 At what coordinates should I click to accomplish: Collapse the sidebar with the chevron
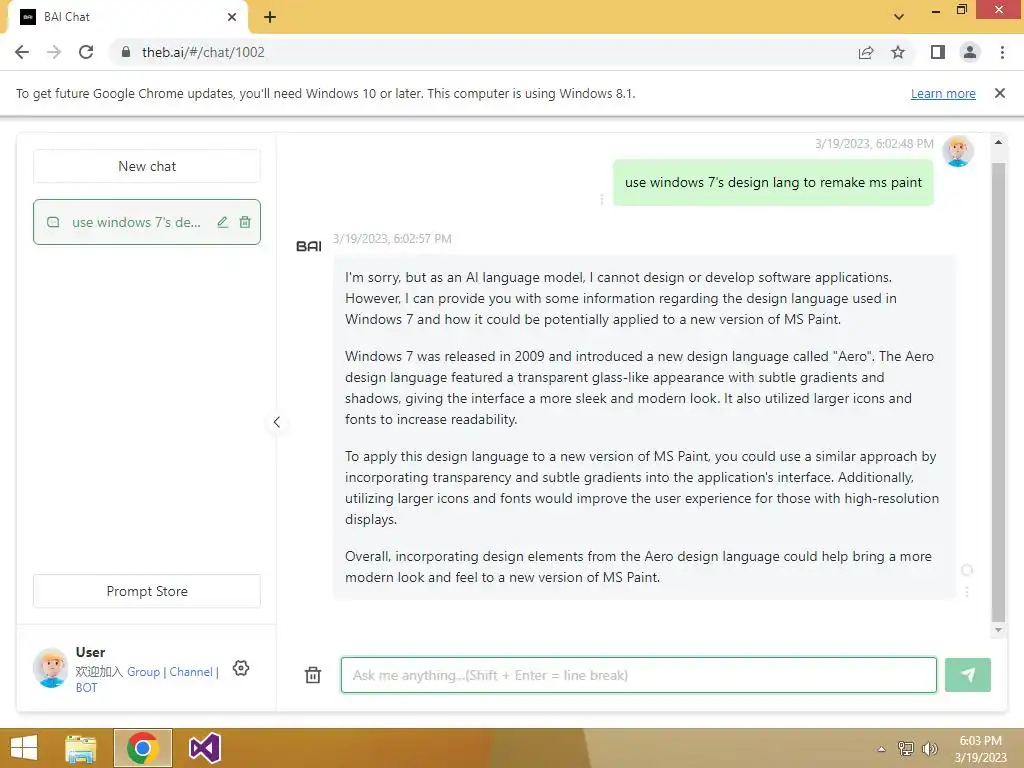[276, 422]
